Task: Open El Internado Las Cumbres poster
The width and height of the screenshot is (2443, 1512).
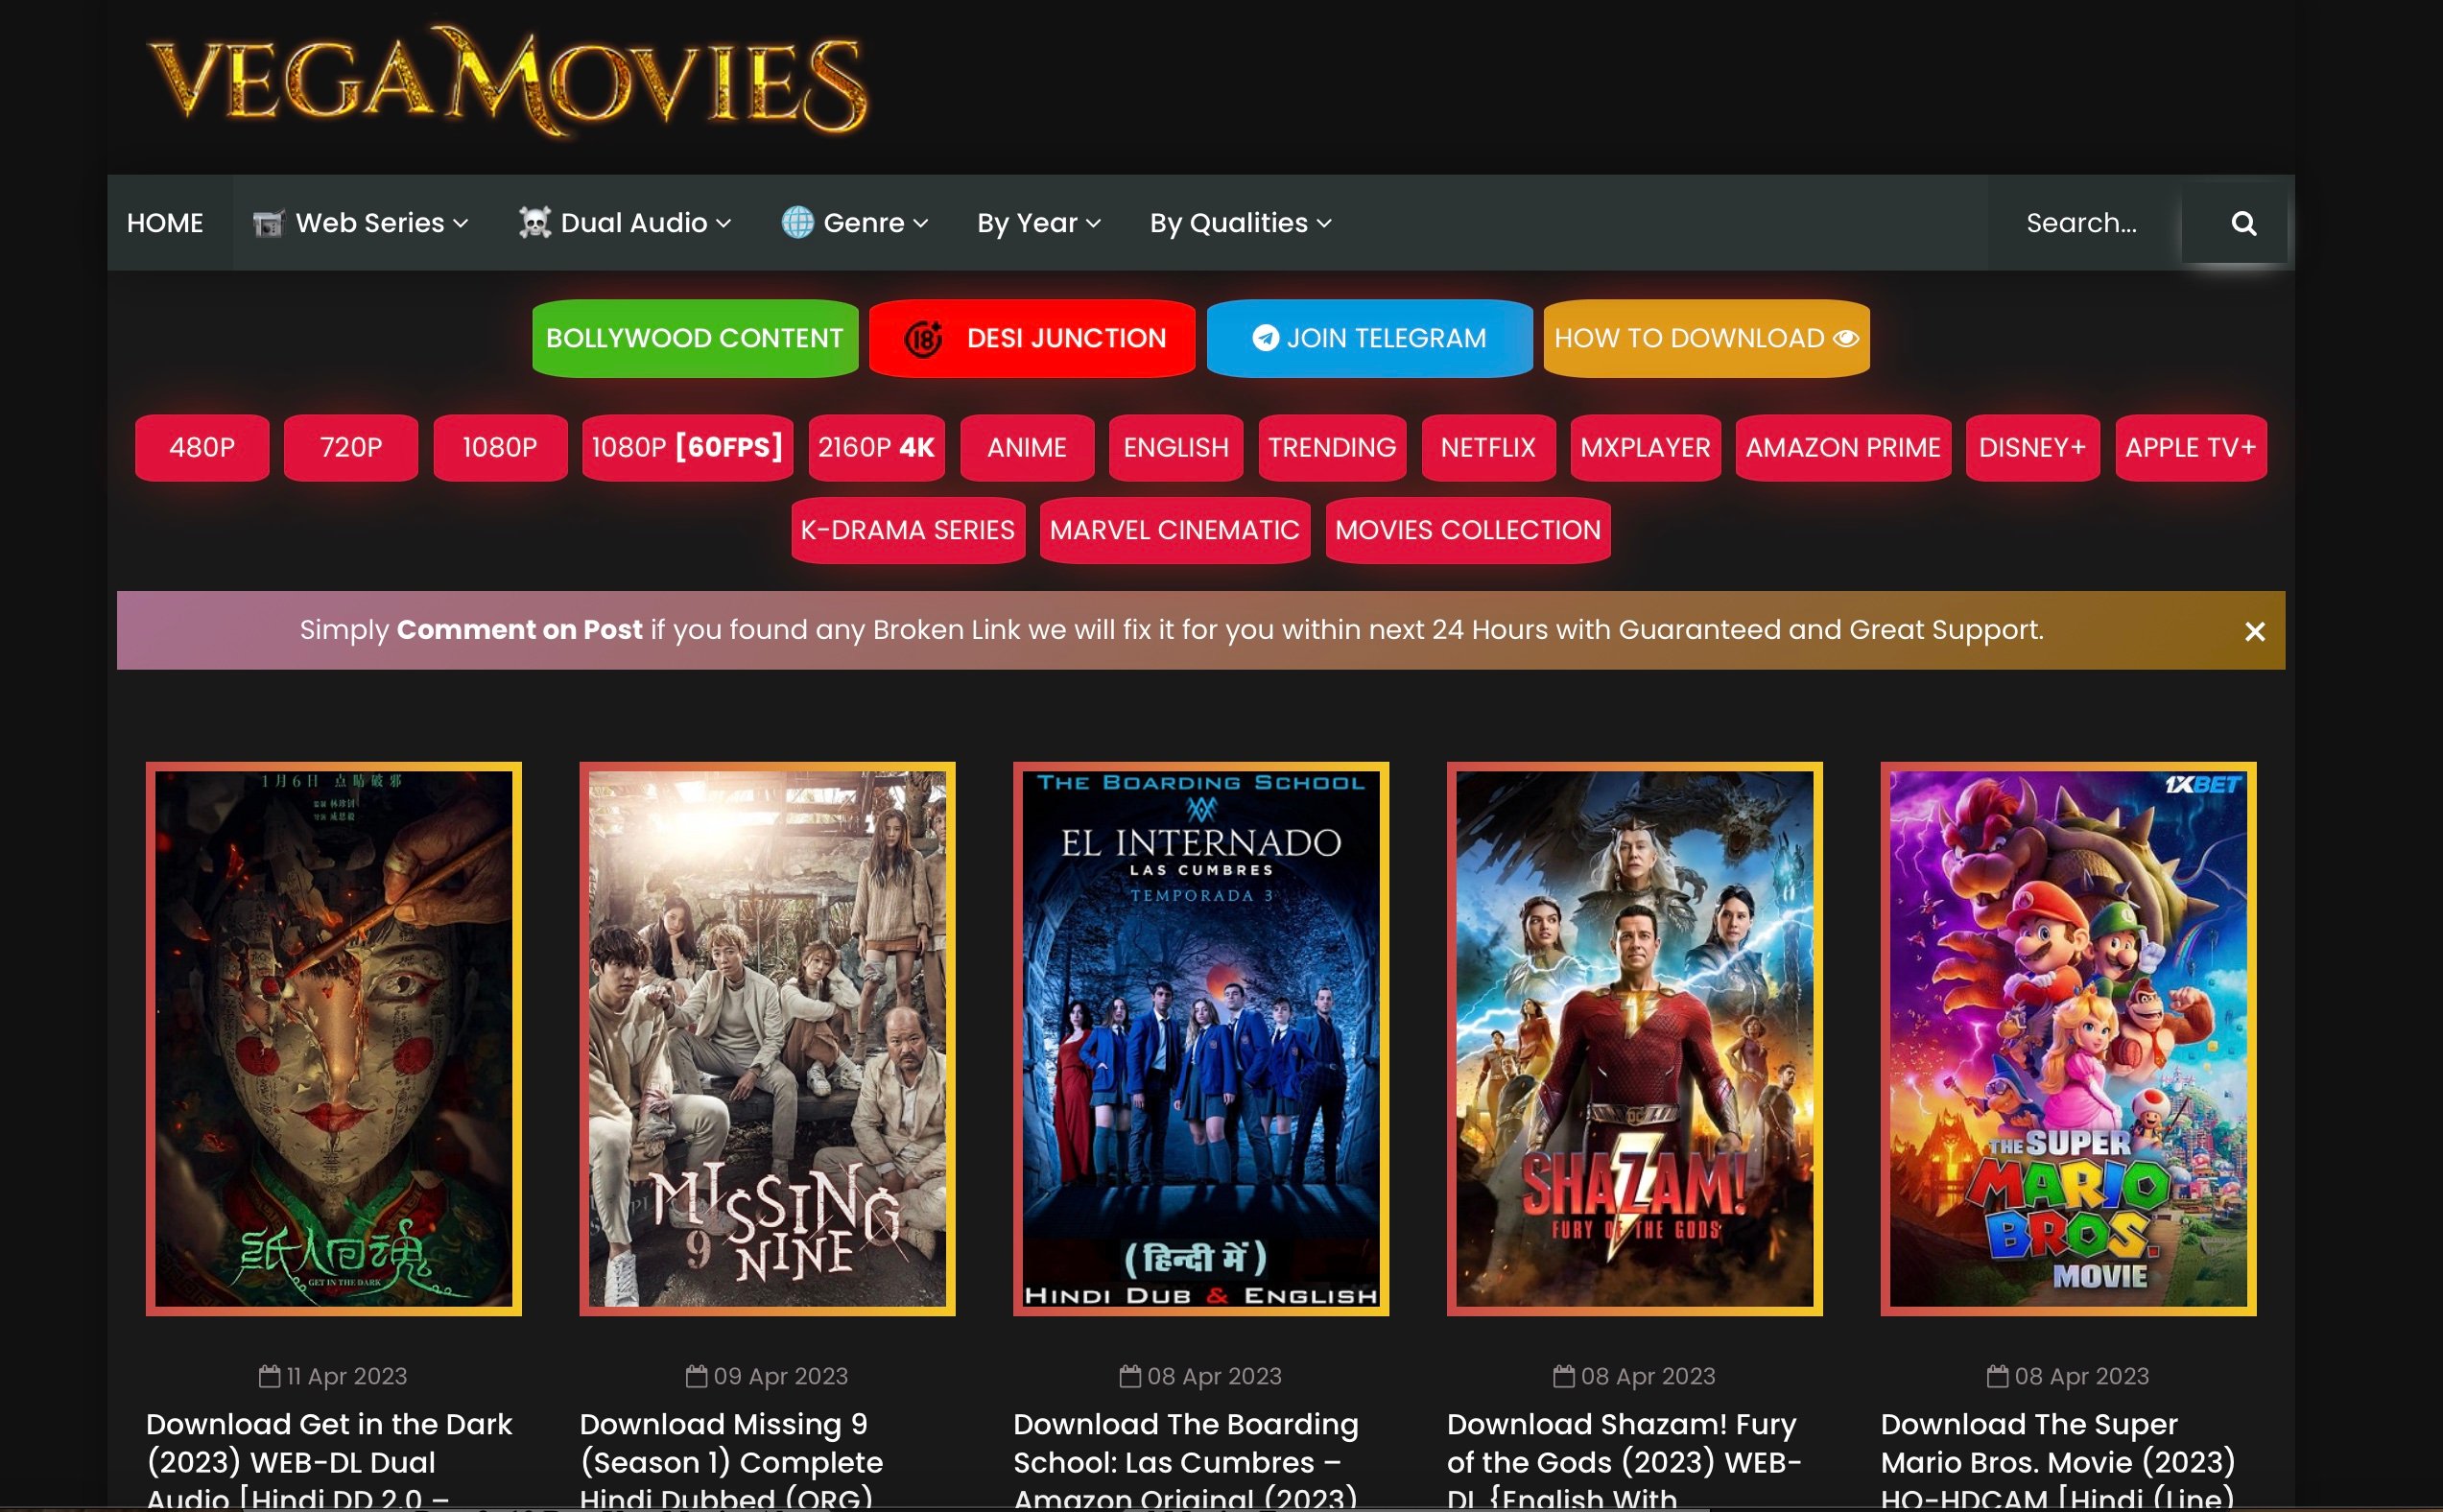Action: pos(1201,1039)
